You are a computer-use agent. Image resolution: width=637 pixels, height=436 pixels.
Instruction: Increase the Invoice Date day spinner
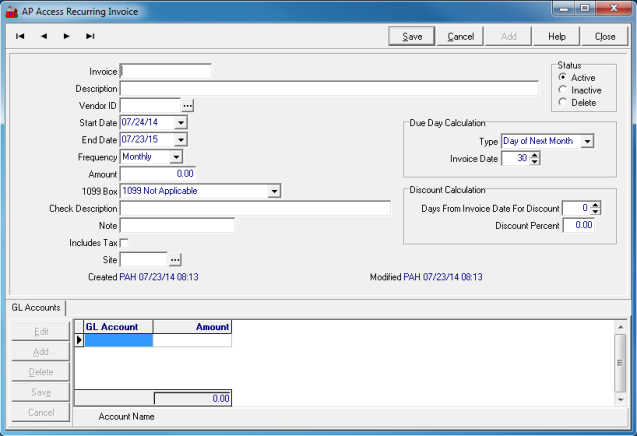click(535, 154)
